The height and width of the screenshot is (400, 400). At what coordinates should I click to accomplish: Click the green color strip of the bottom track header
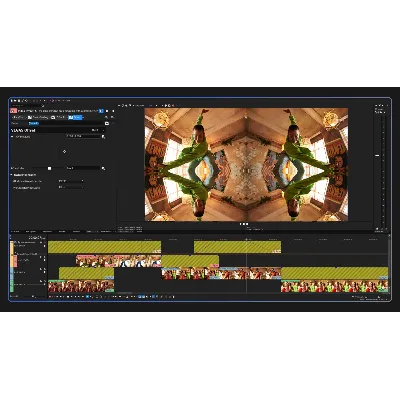pos(12,286)
